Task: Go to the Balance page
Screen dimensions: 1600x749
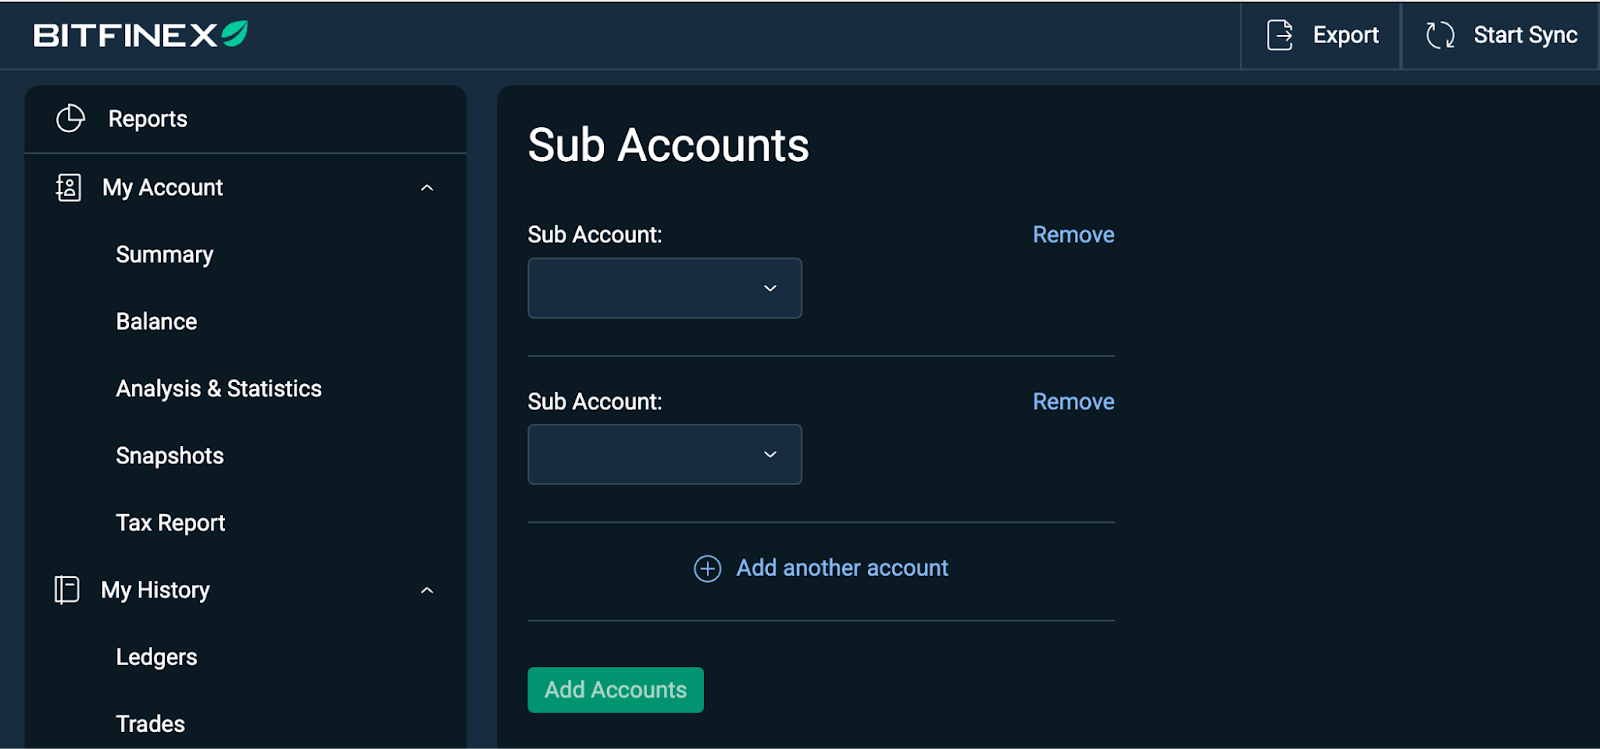Action: 157,321
